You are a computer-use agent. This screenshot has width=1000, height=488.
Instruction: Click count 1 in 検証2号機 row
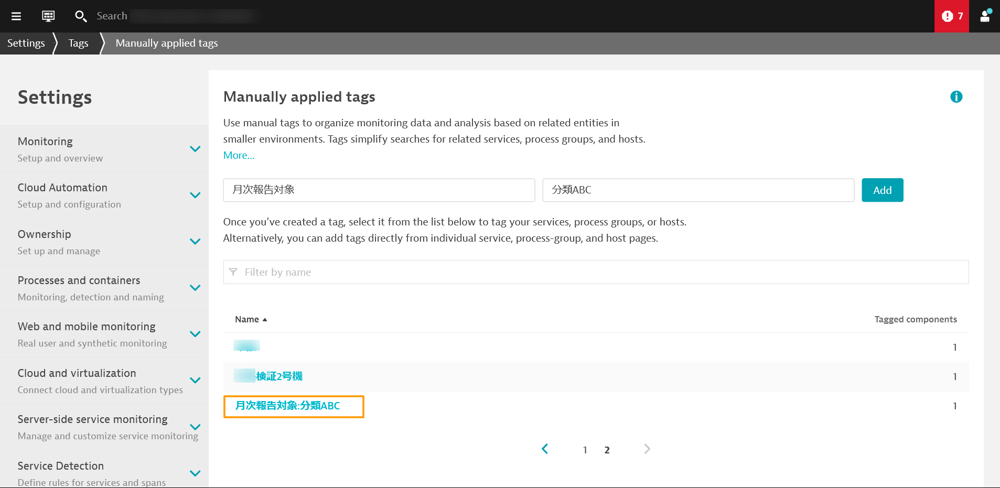tap(955, 376)
